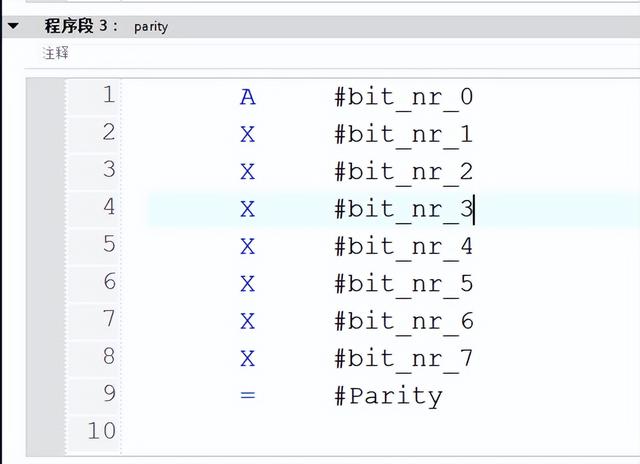Image resolution: width=640 pixels, height=464 pixels.
Task: Select instruction A on line 1
Action: [x=248, y=97]
